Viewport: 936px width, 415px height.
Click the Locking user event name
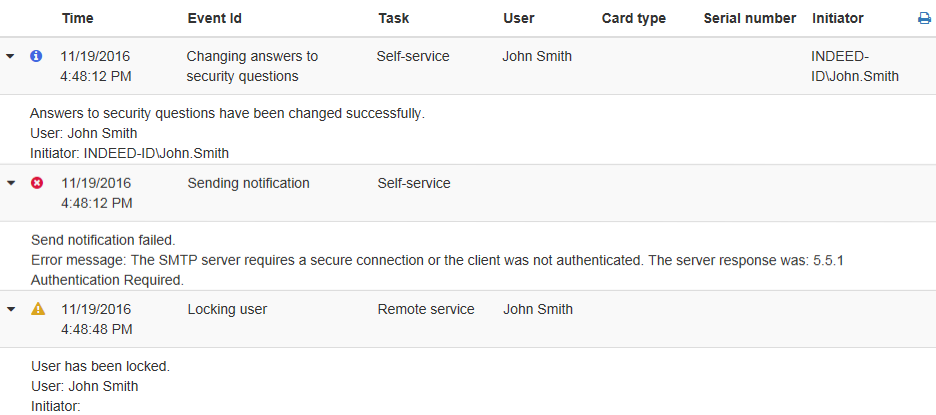click(x=227, y=309)
